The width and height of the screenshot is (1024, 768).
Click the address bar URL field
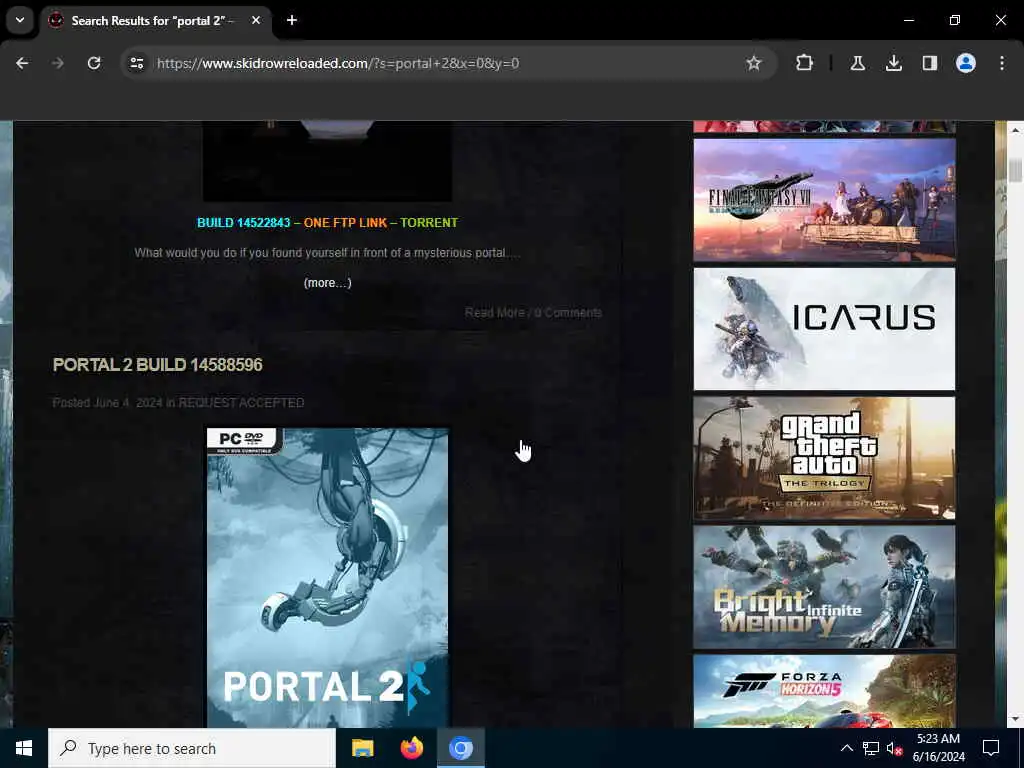pos(447,63)
